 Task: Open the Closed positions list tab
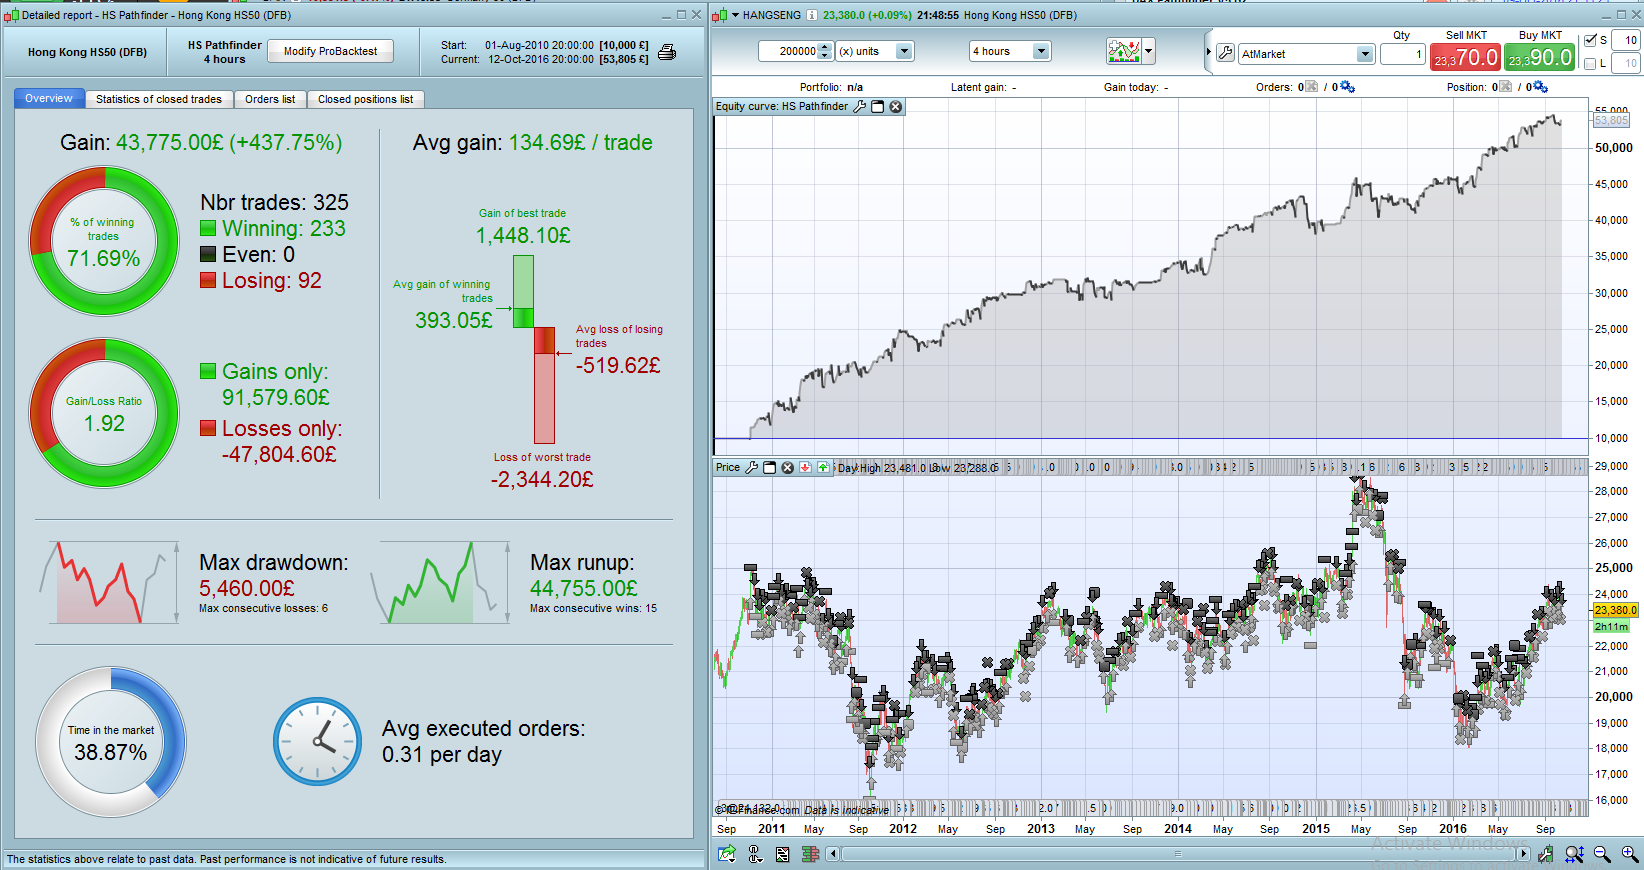pos(365,99)
